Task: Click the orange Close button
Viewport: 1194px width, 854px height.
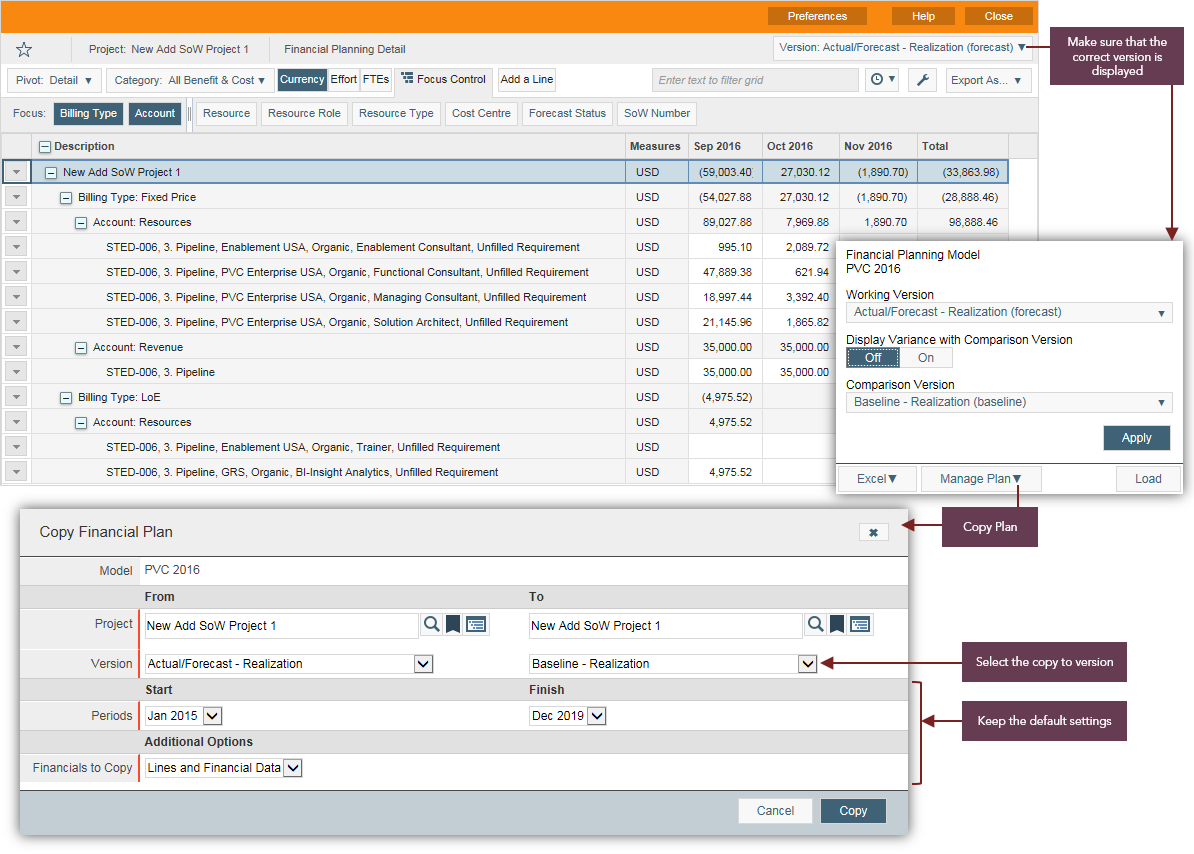Action: click(x=998, y=16)
